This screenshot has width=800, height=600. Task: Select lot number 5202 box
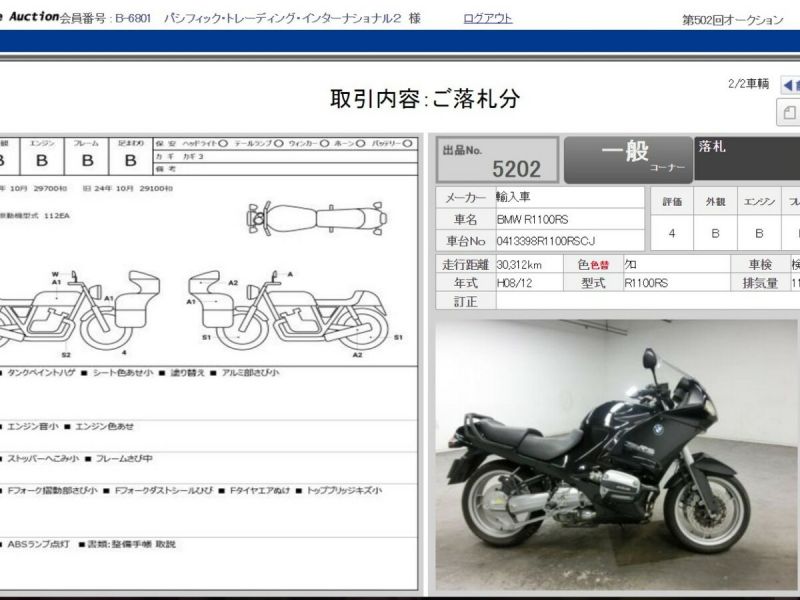pos(497,160)
